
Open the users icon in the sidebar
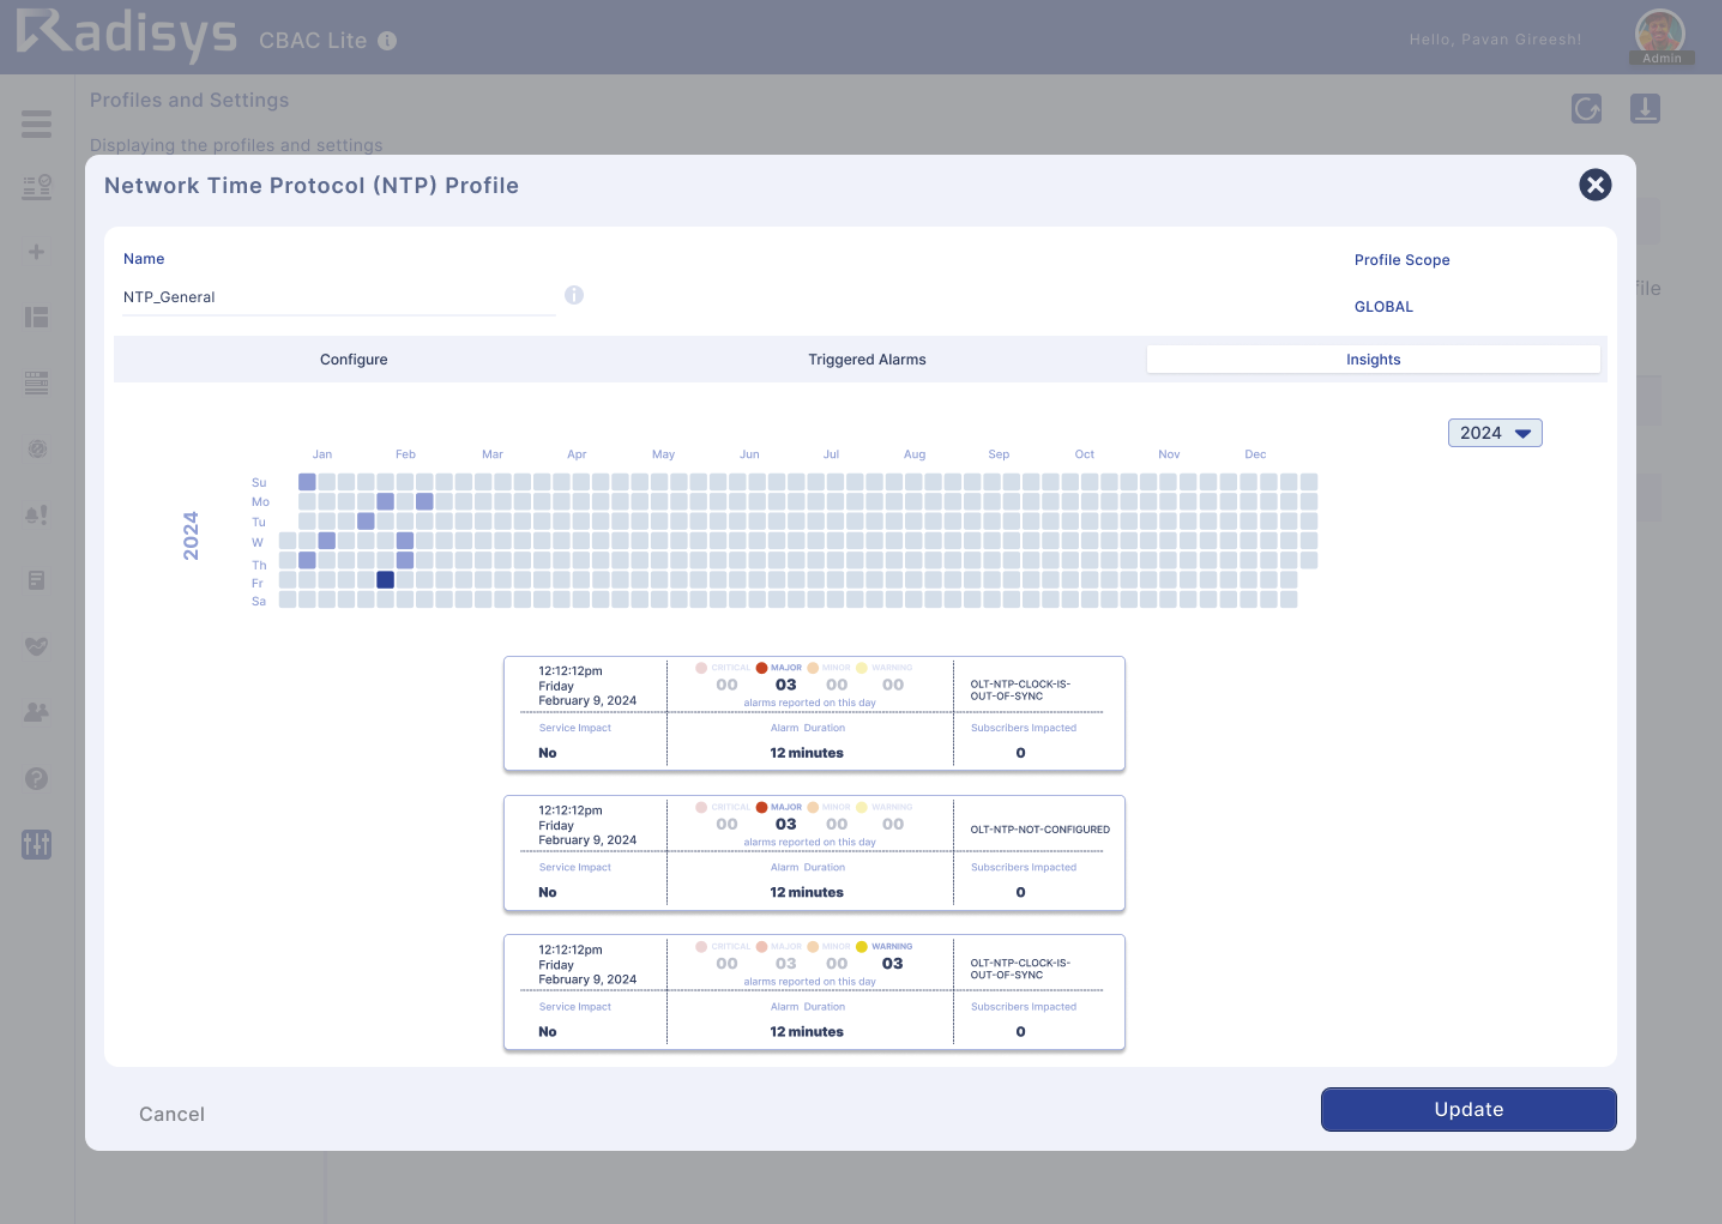tap(36, 712)
